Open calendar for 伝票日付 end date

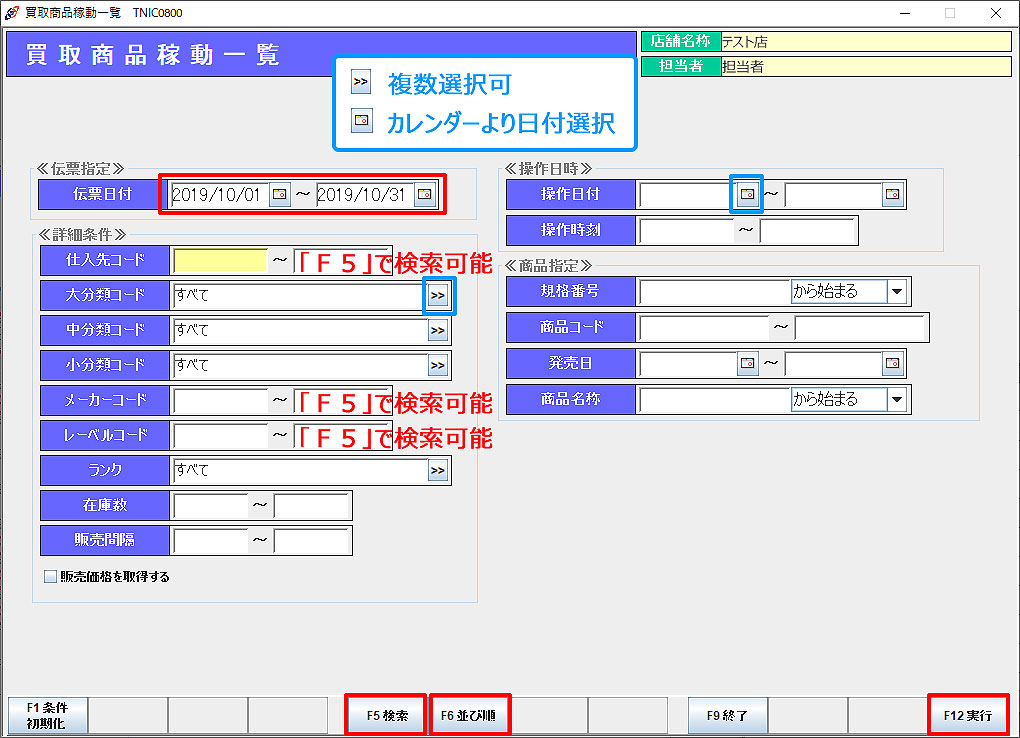(x=425, y=195)
